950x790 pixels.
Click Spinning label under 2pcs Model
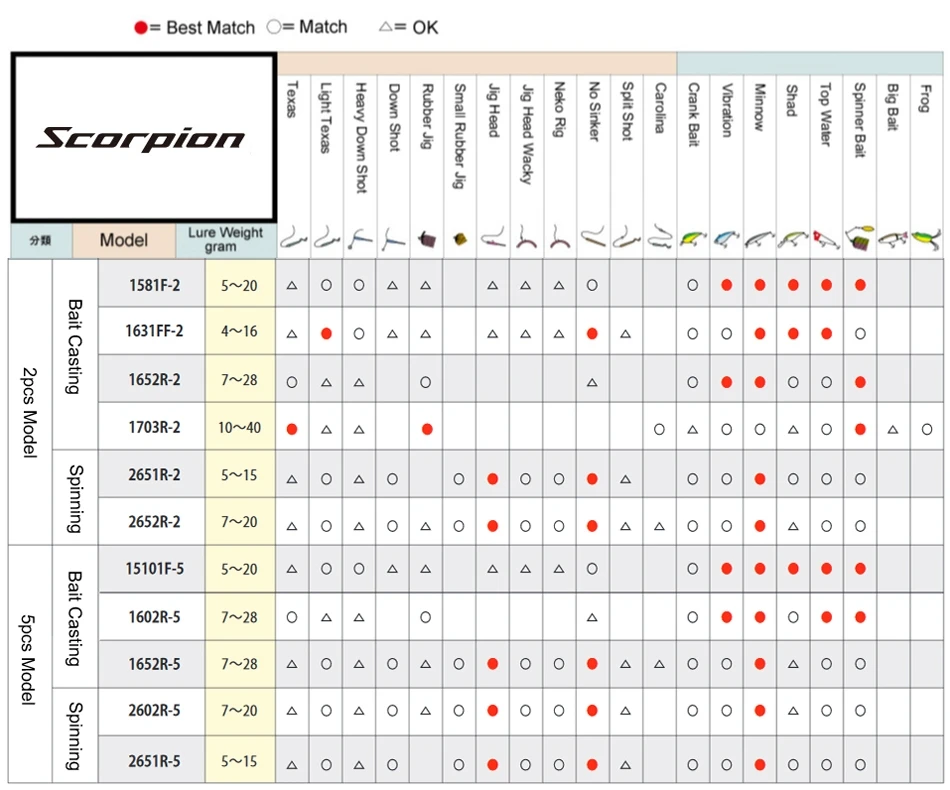click(75, 499)
